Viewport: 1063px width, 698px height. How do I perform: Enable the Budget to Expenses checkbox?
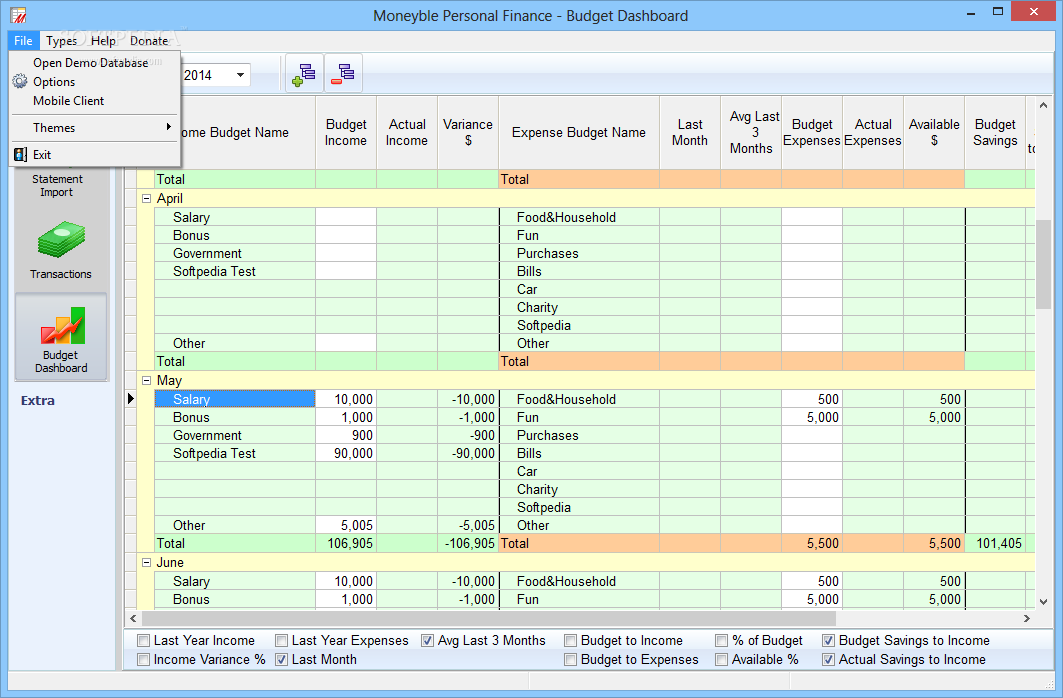[570, 659]
